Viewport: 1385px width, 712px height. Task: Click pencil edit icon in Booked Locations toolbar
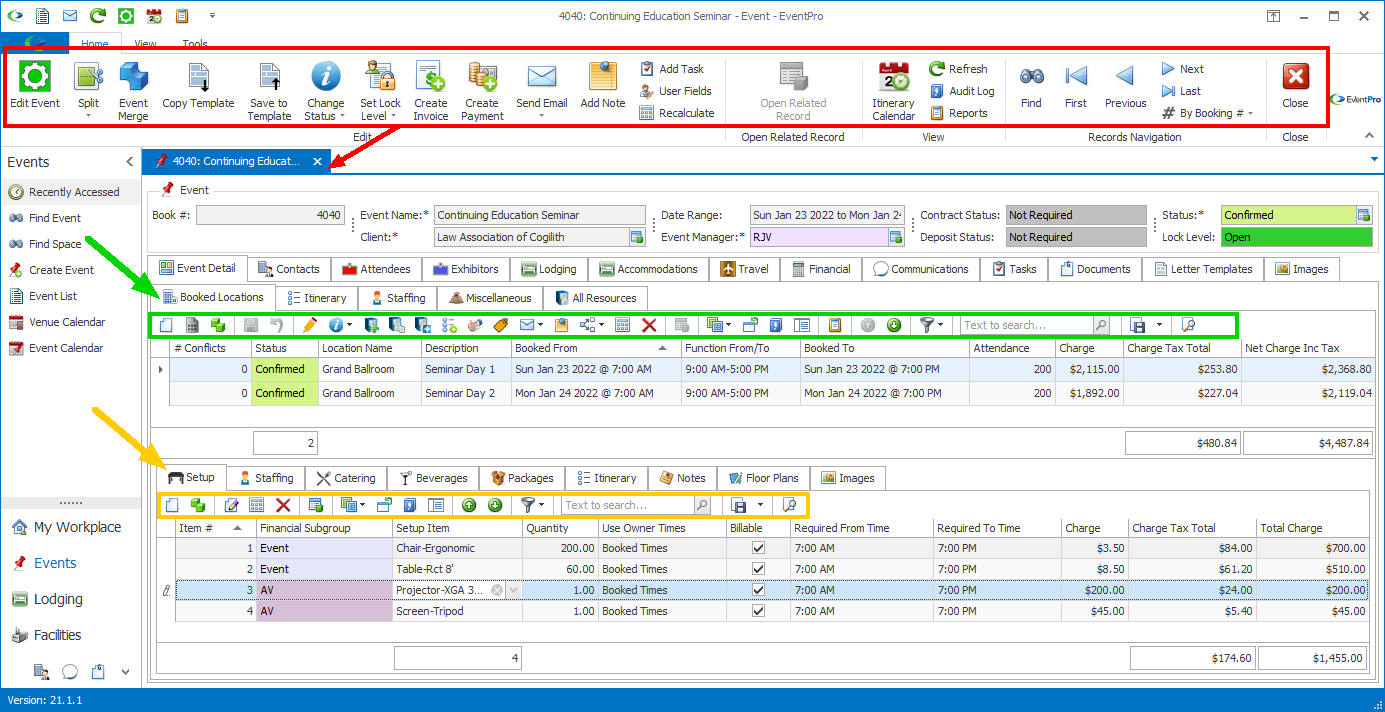pos(310,325)
